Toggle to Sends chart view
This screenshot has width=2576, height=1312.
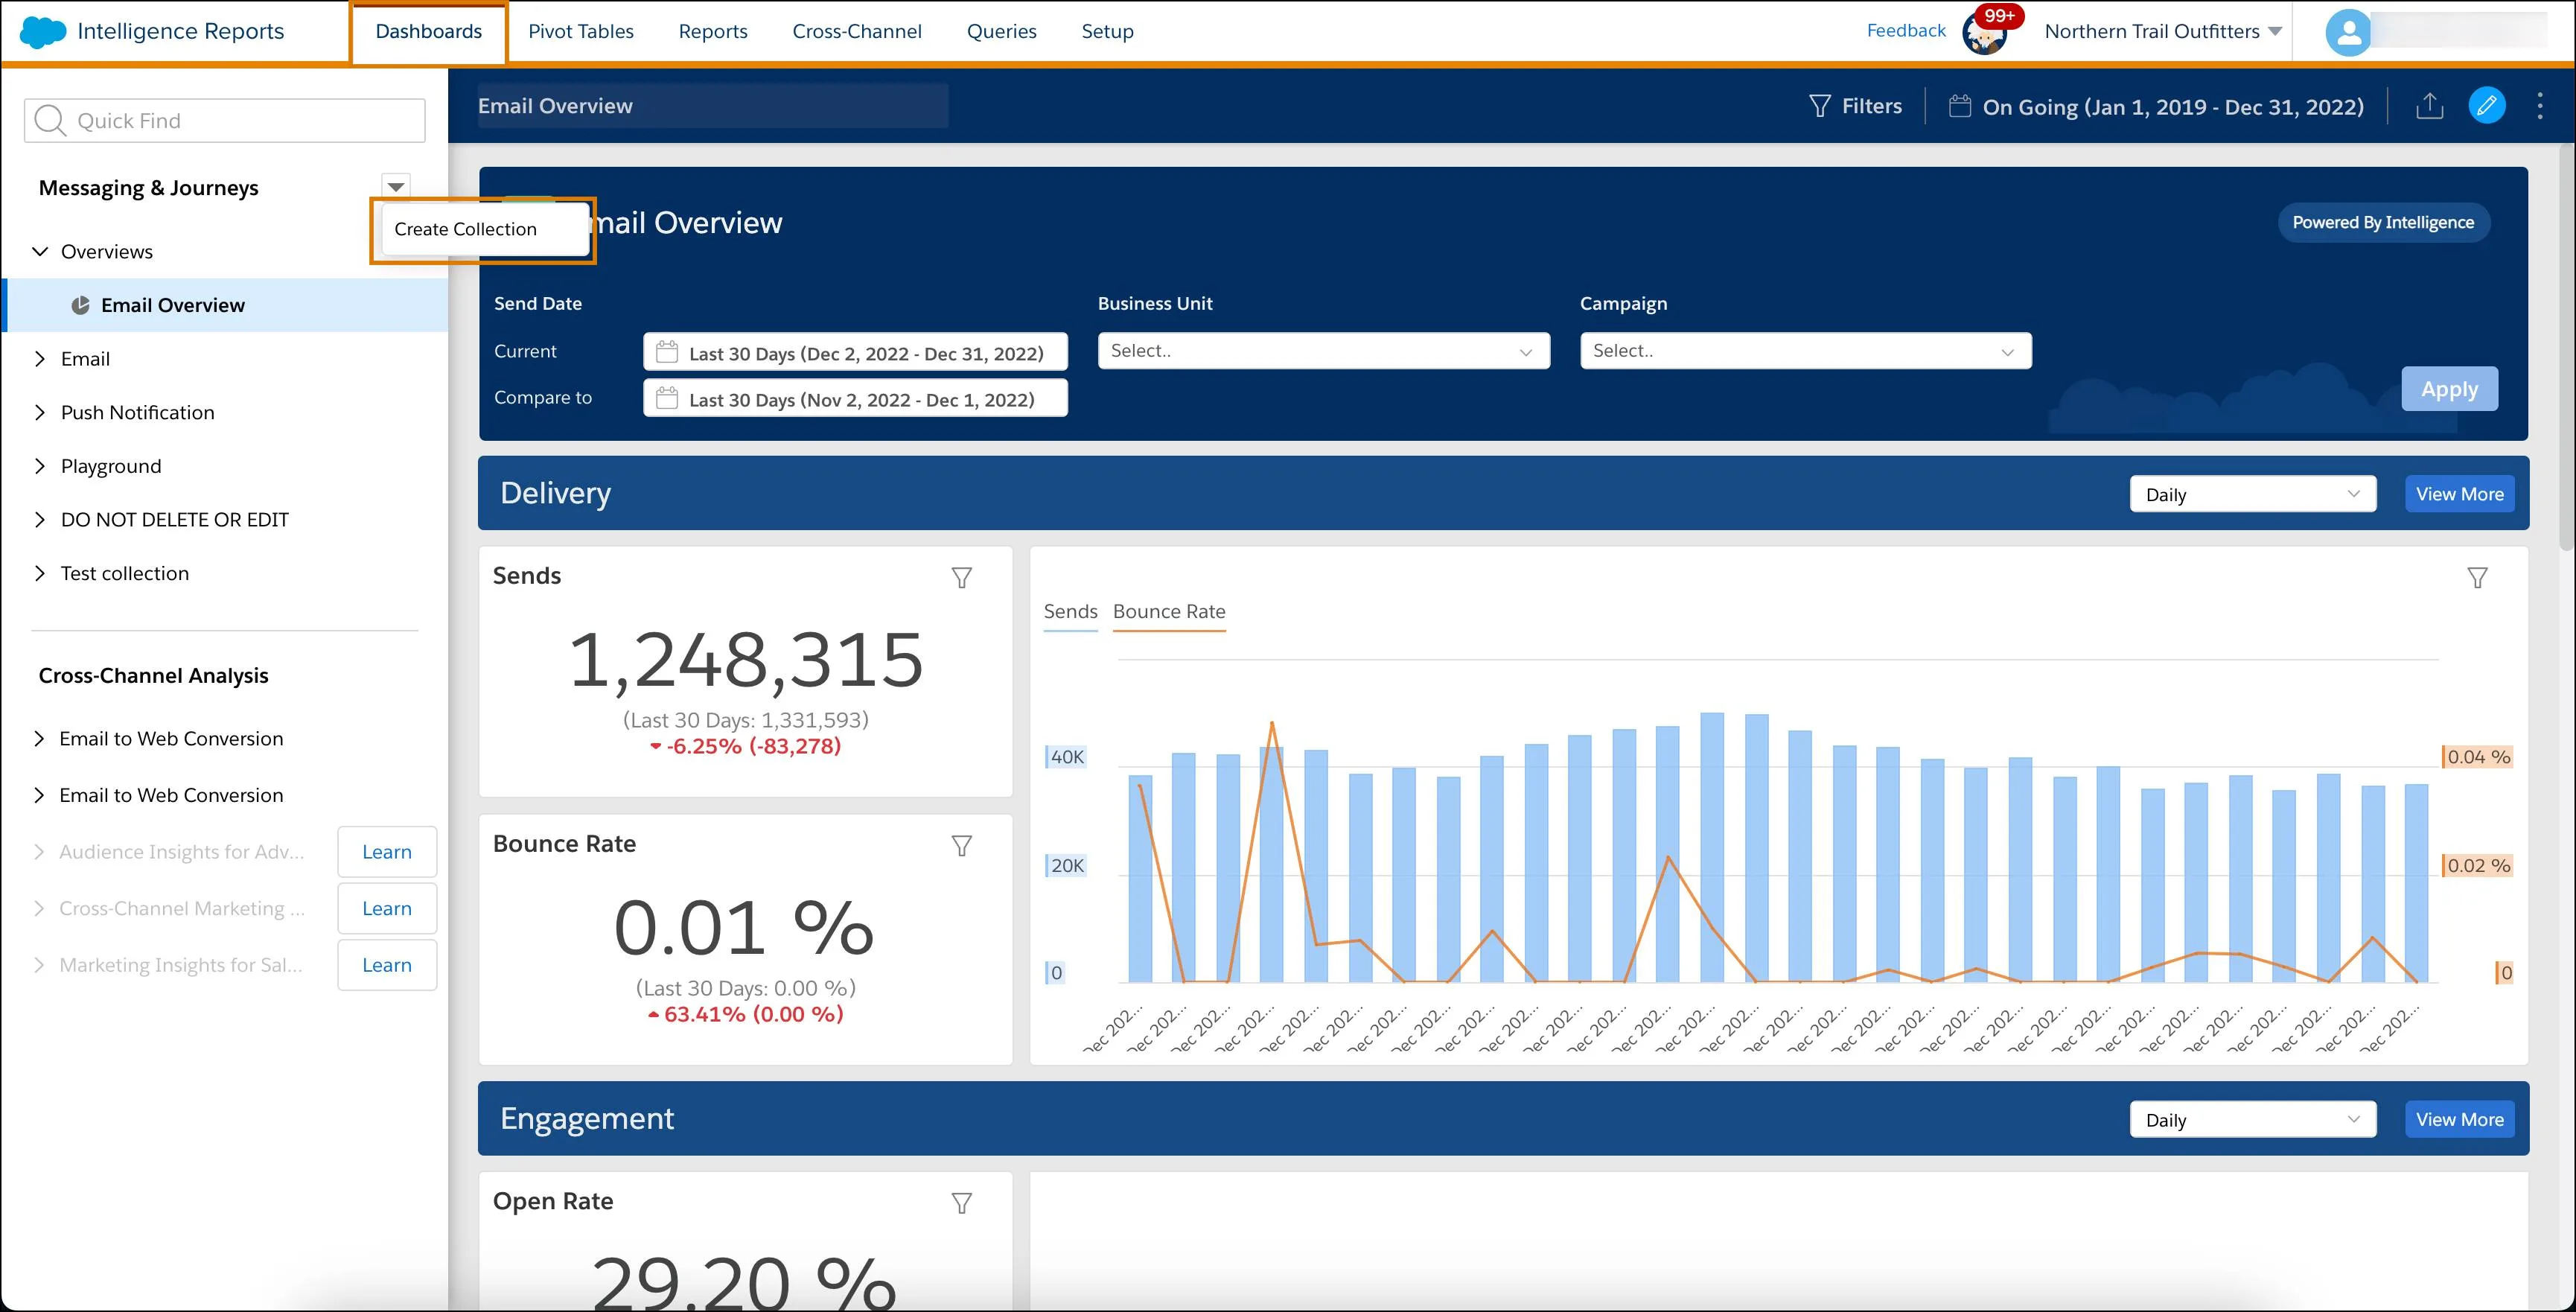coord(1067,608)
